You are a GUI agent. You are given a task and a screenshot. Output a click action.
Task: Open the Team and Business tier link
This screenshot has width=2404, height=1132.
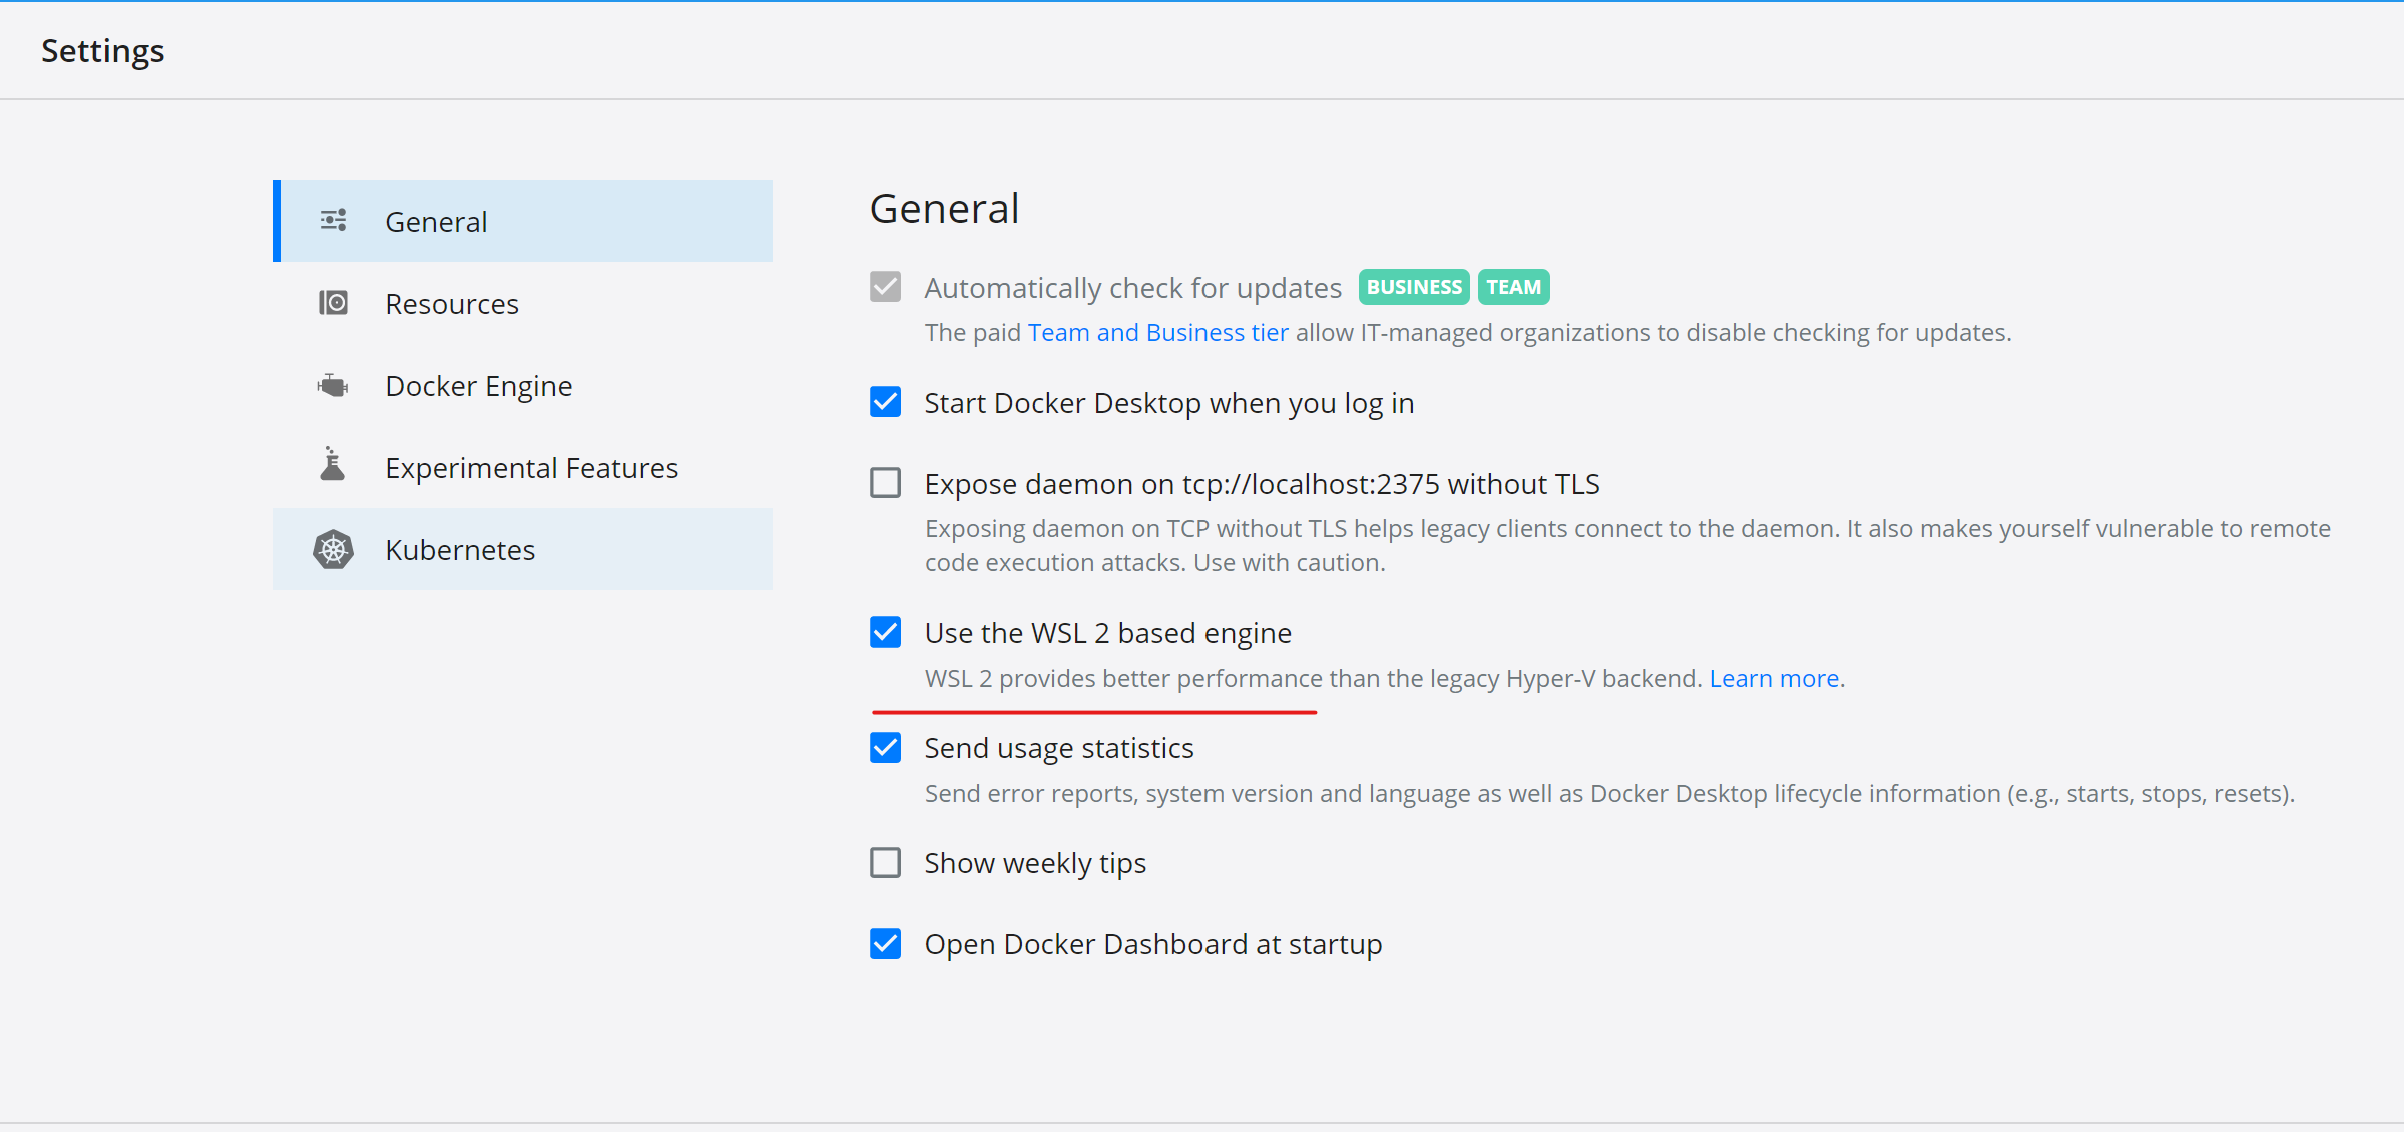point(1158,332)
